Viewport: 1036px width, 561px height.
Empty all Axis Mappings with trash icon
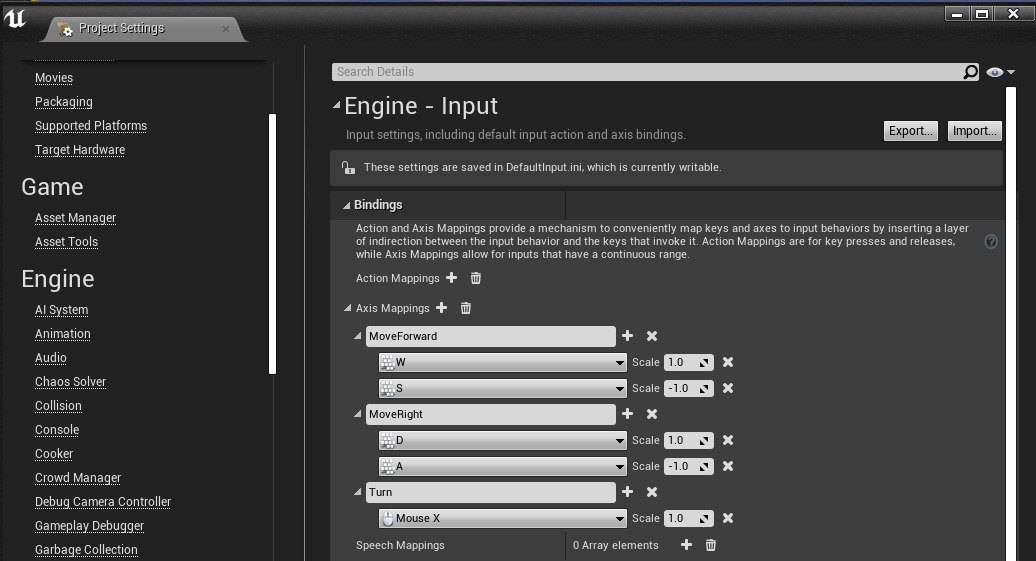click(x=466, y=308)
